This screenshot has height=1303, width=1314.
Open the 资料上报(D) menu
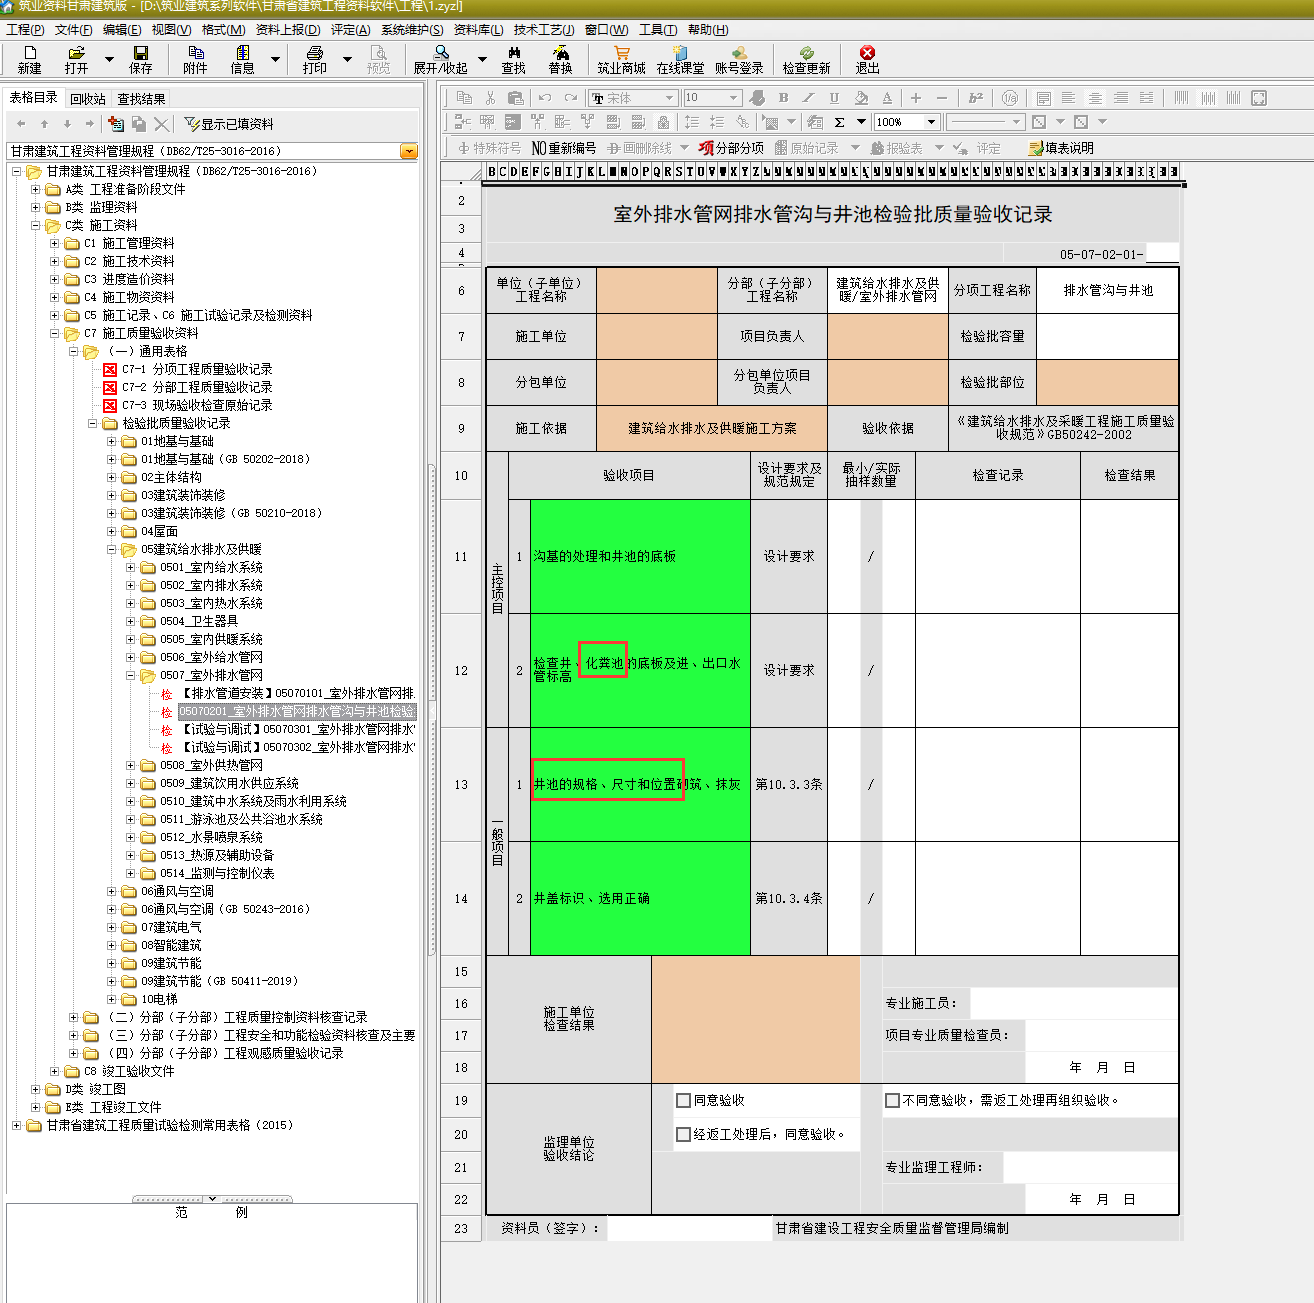[x=288, y=30]
